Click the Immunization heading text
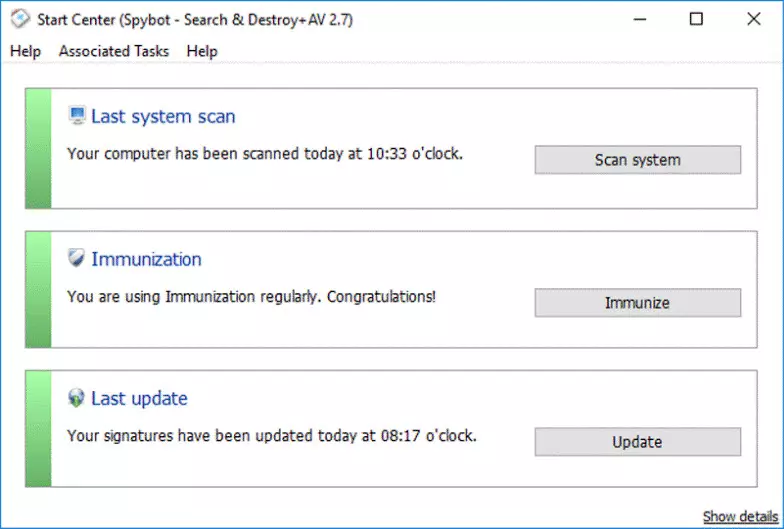 coord(146,259)
